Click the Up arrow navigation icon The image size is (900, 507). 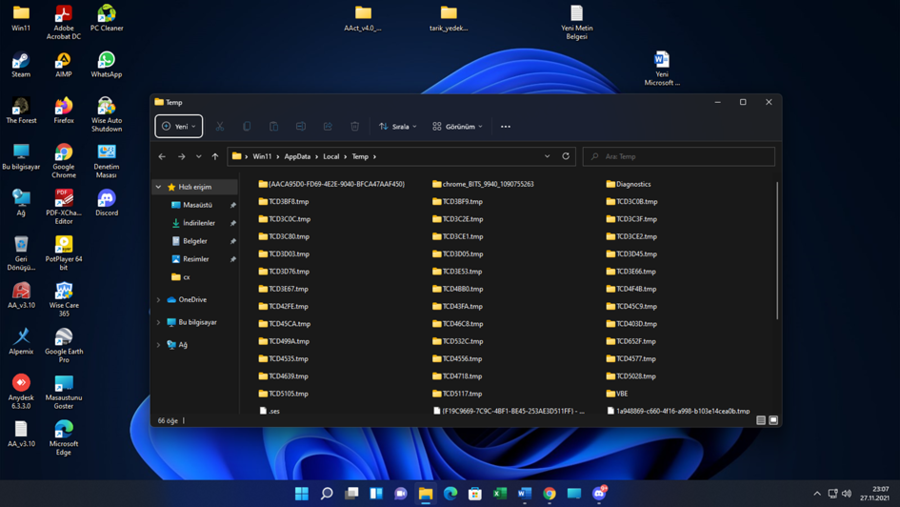[x=215, y=157]
